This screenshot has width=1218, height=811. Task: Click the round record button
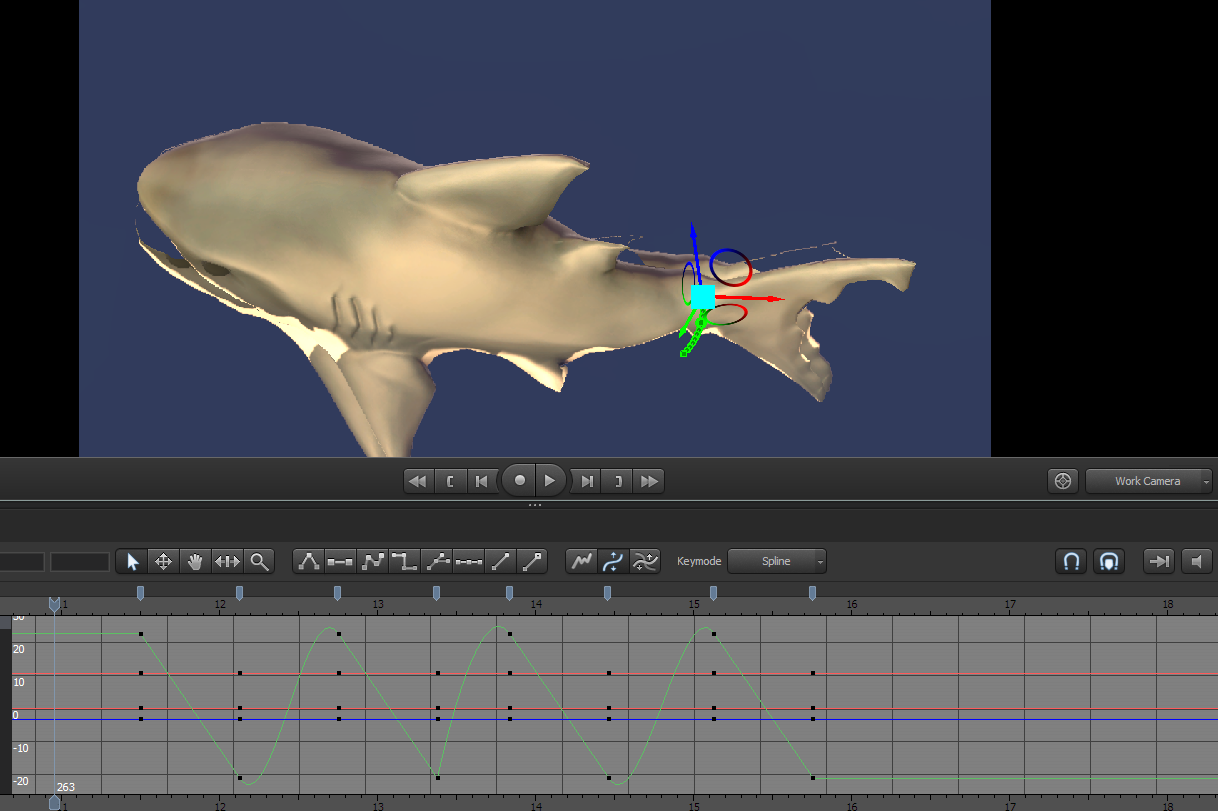tap(519, 481)
